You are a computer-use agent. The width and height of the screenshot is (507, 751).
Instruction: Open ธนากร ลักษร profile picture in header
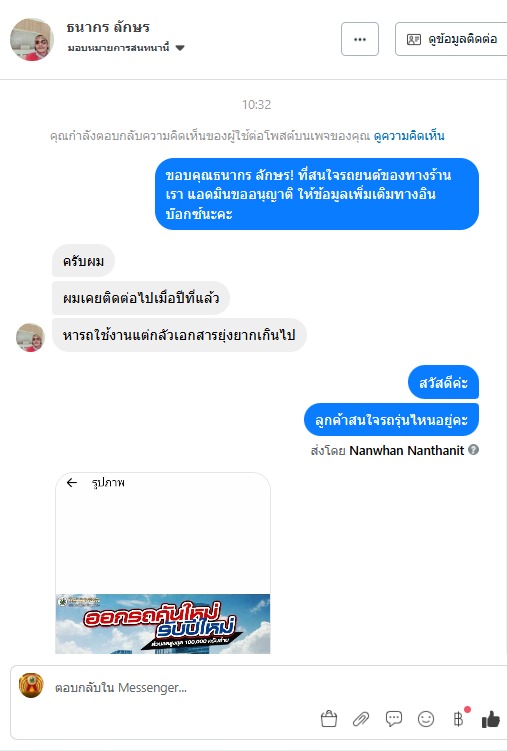(32, 40)
